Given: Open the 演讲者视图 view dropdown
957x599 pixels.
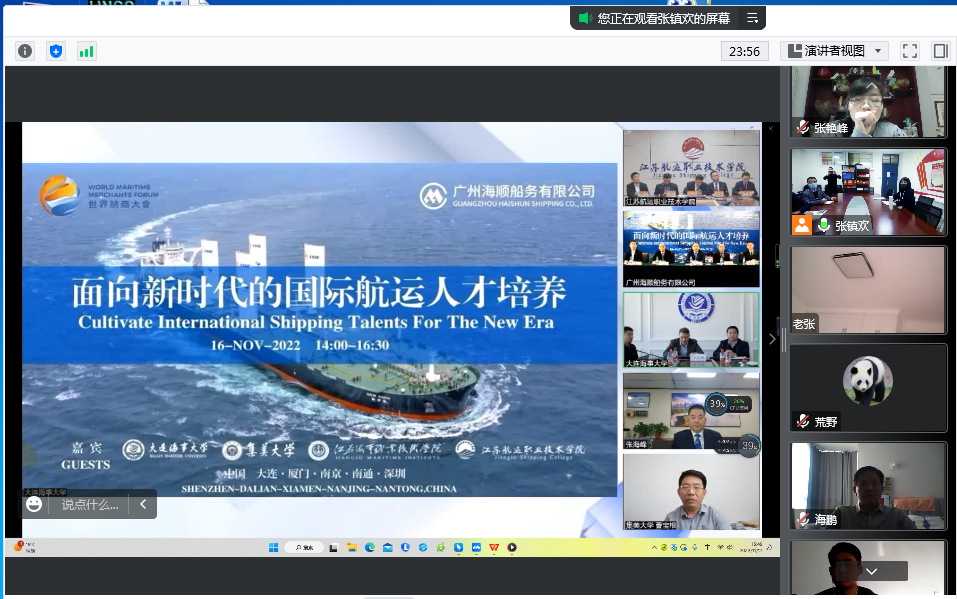Looking at the screenshot, I should click(835, 51).
